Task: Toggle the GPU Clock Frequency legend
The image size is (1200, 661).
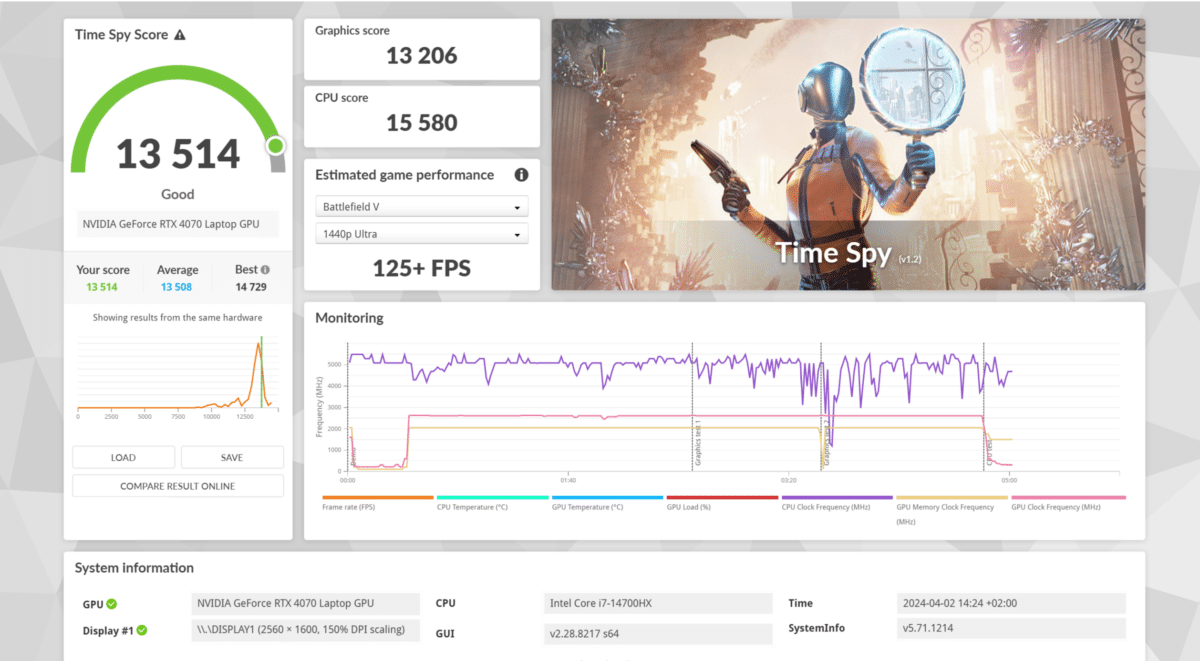Action: pyautogui.click(x=1067, y=503)
